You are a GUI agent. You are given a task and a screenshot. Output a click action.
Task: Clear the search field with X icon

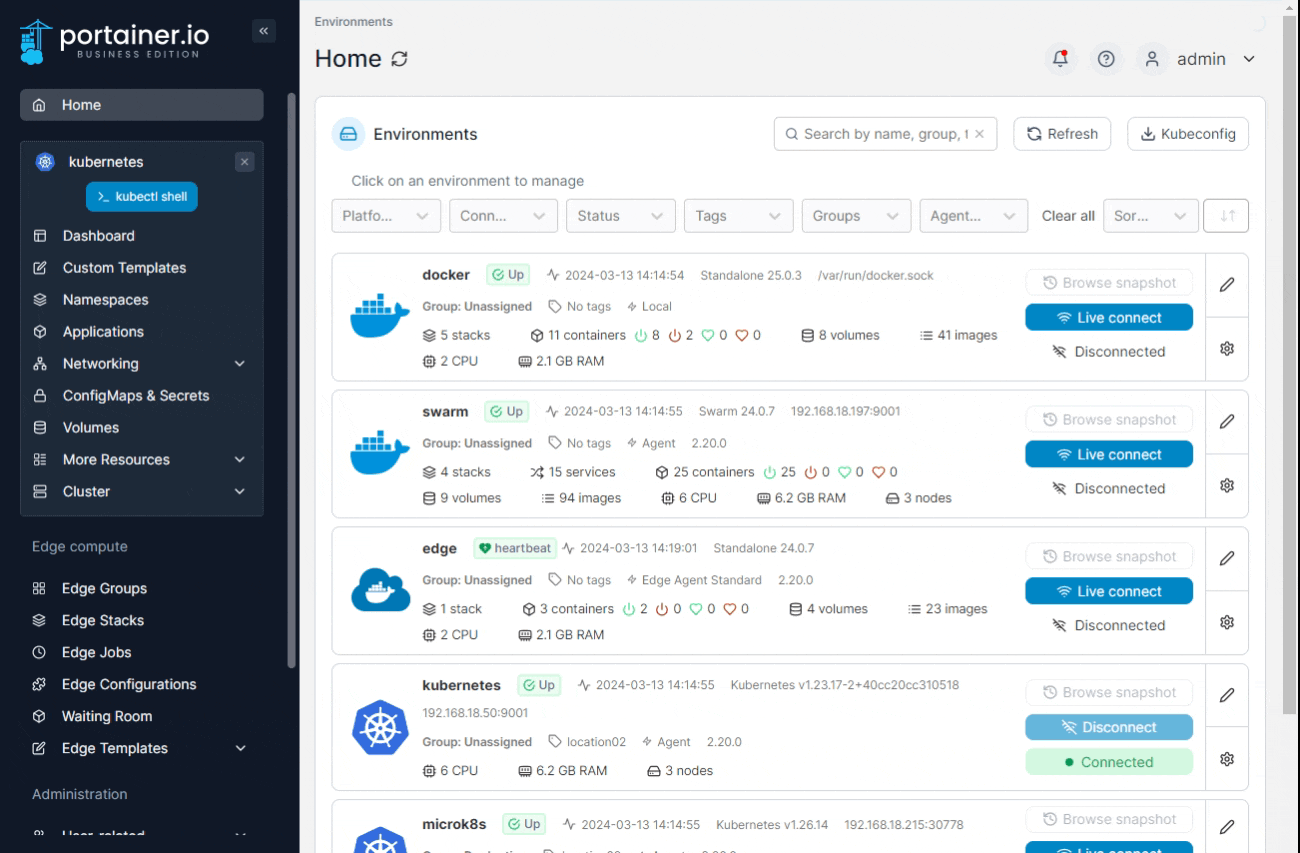coord(980,134)
